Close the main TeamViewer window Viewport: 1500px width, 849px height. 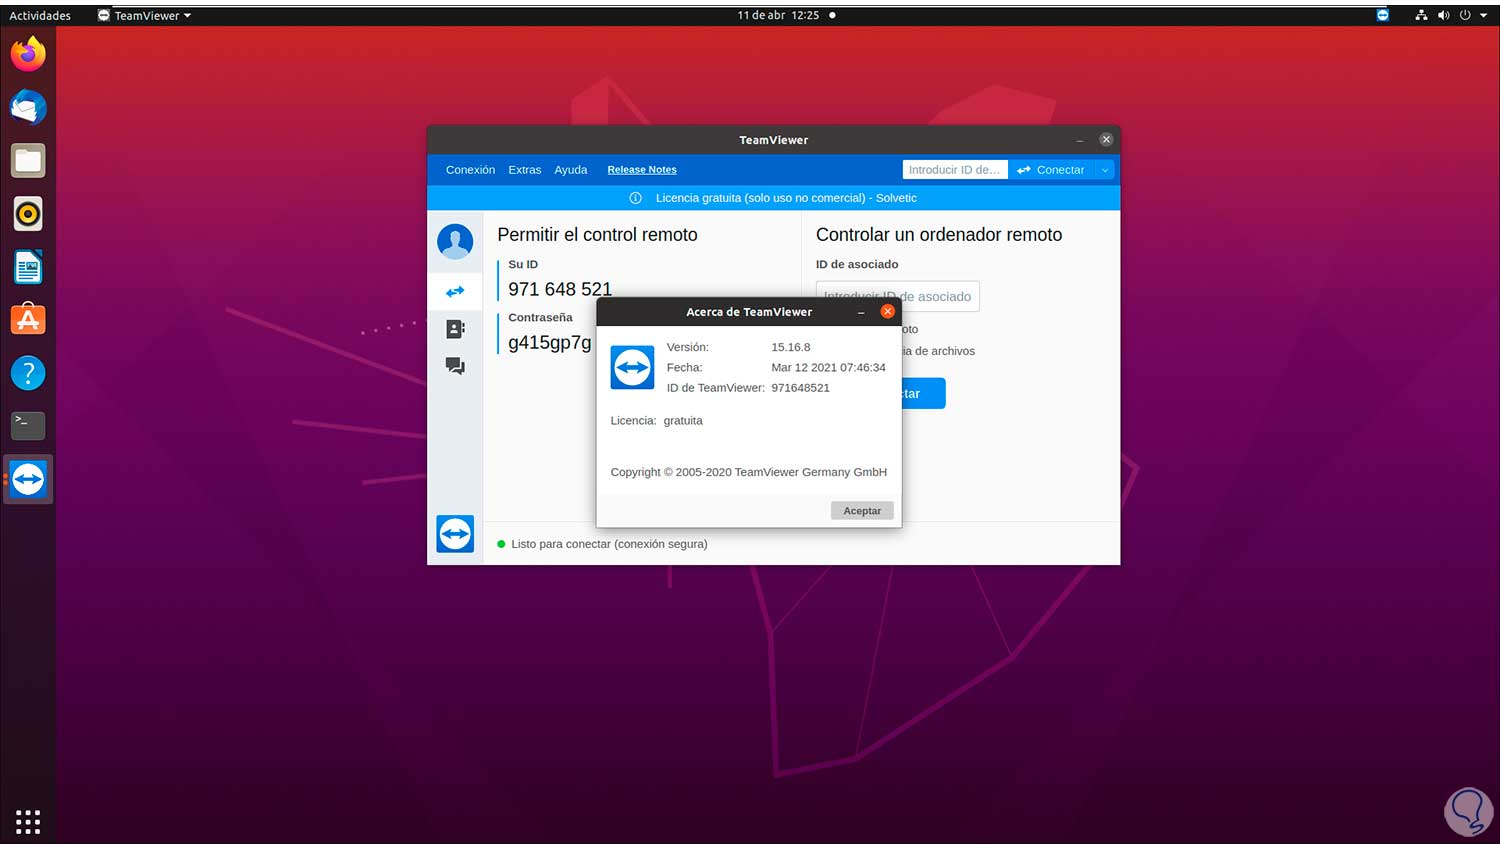(x=1106, y=140)
